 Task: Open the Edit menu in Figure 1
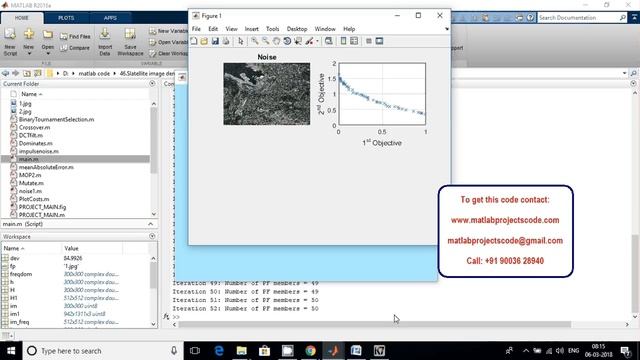pyautogui.click(x=213, y=29)
